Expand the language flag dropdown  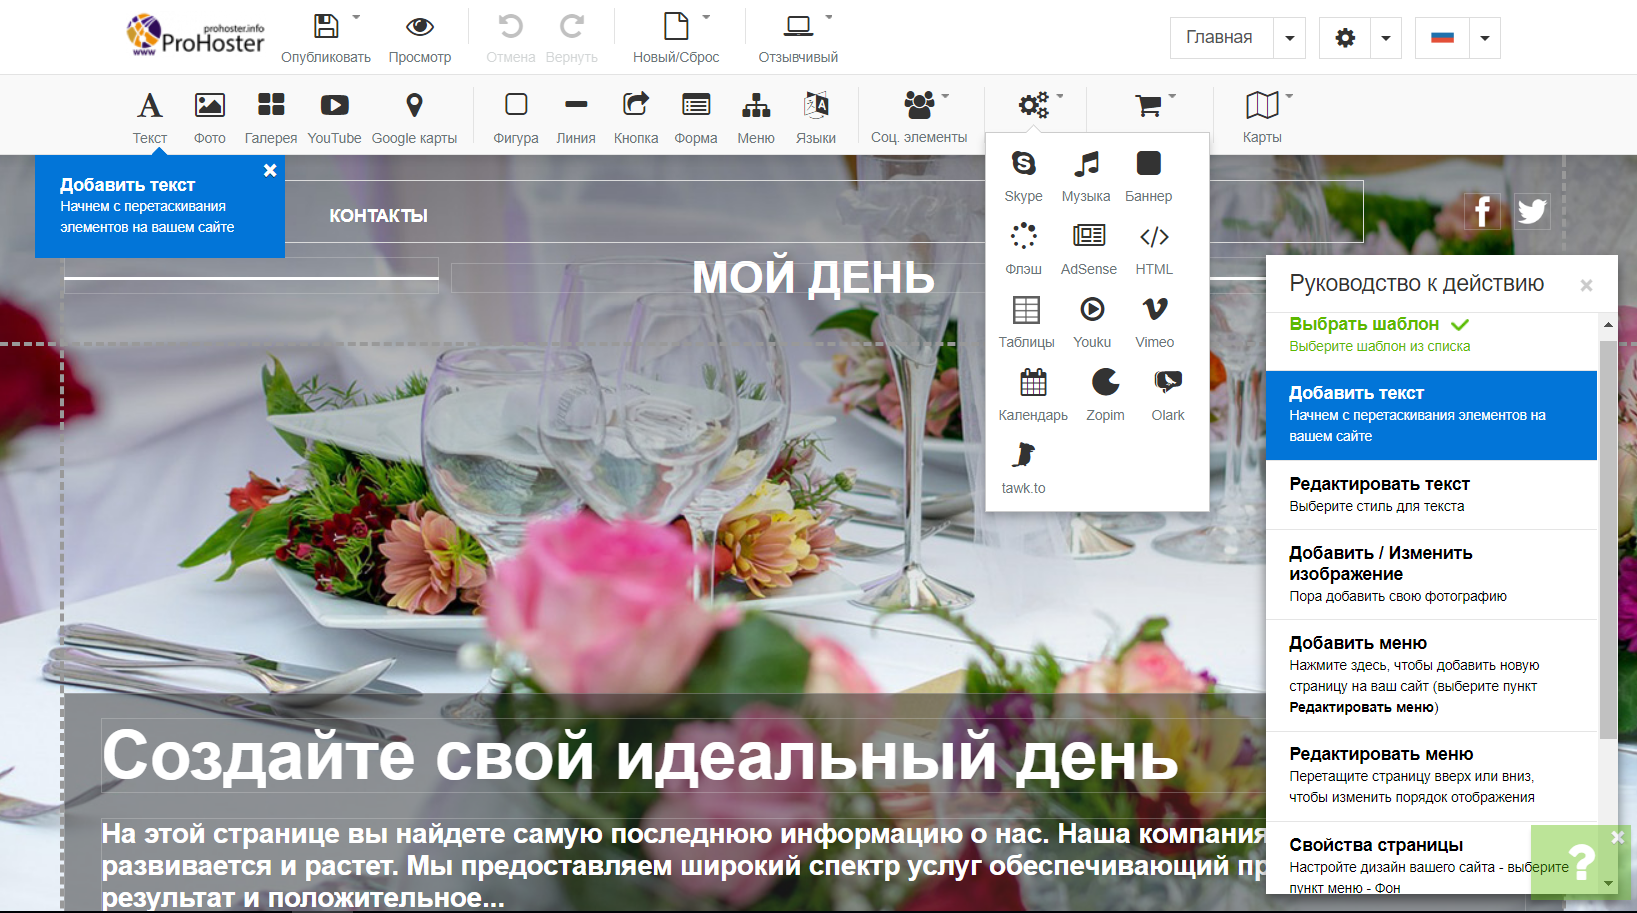pyautogui.click(x=1484, y=38)
